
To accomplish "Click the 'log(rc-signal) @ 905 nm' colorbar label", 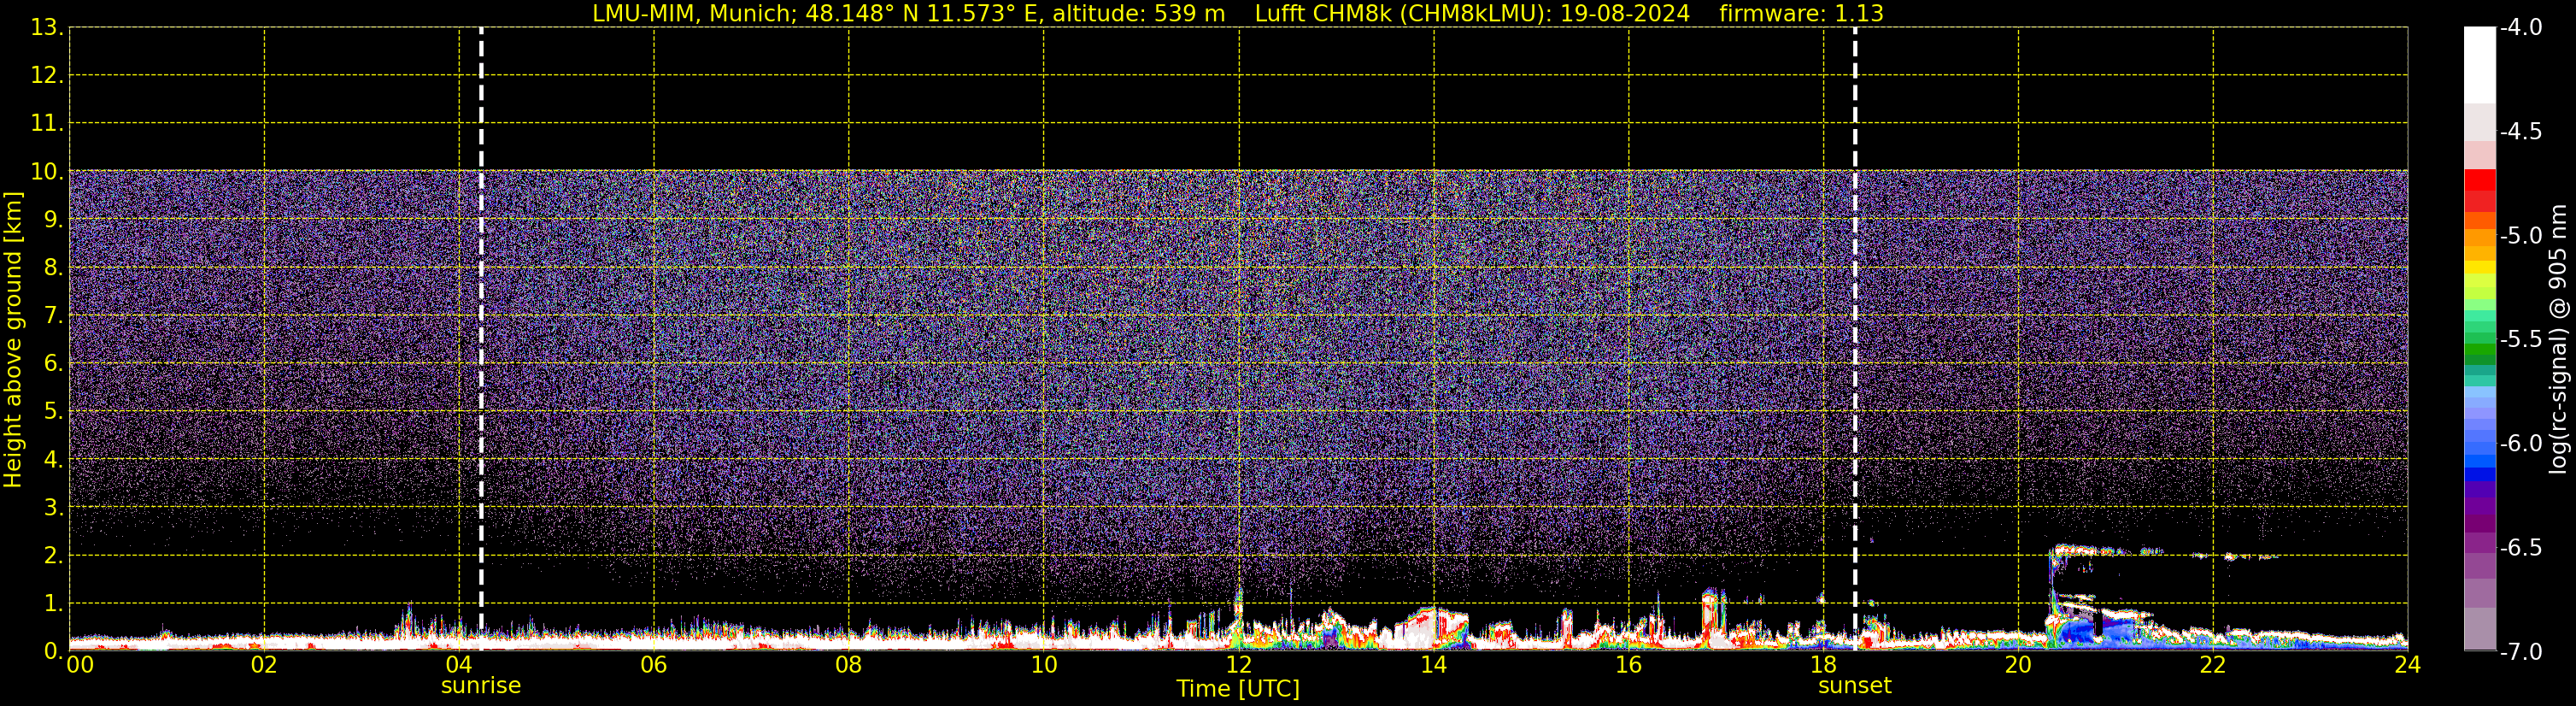I will click(2558, 339).
